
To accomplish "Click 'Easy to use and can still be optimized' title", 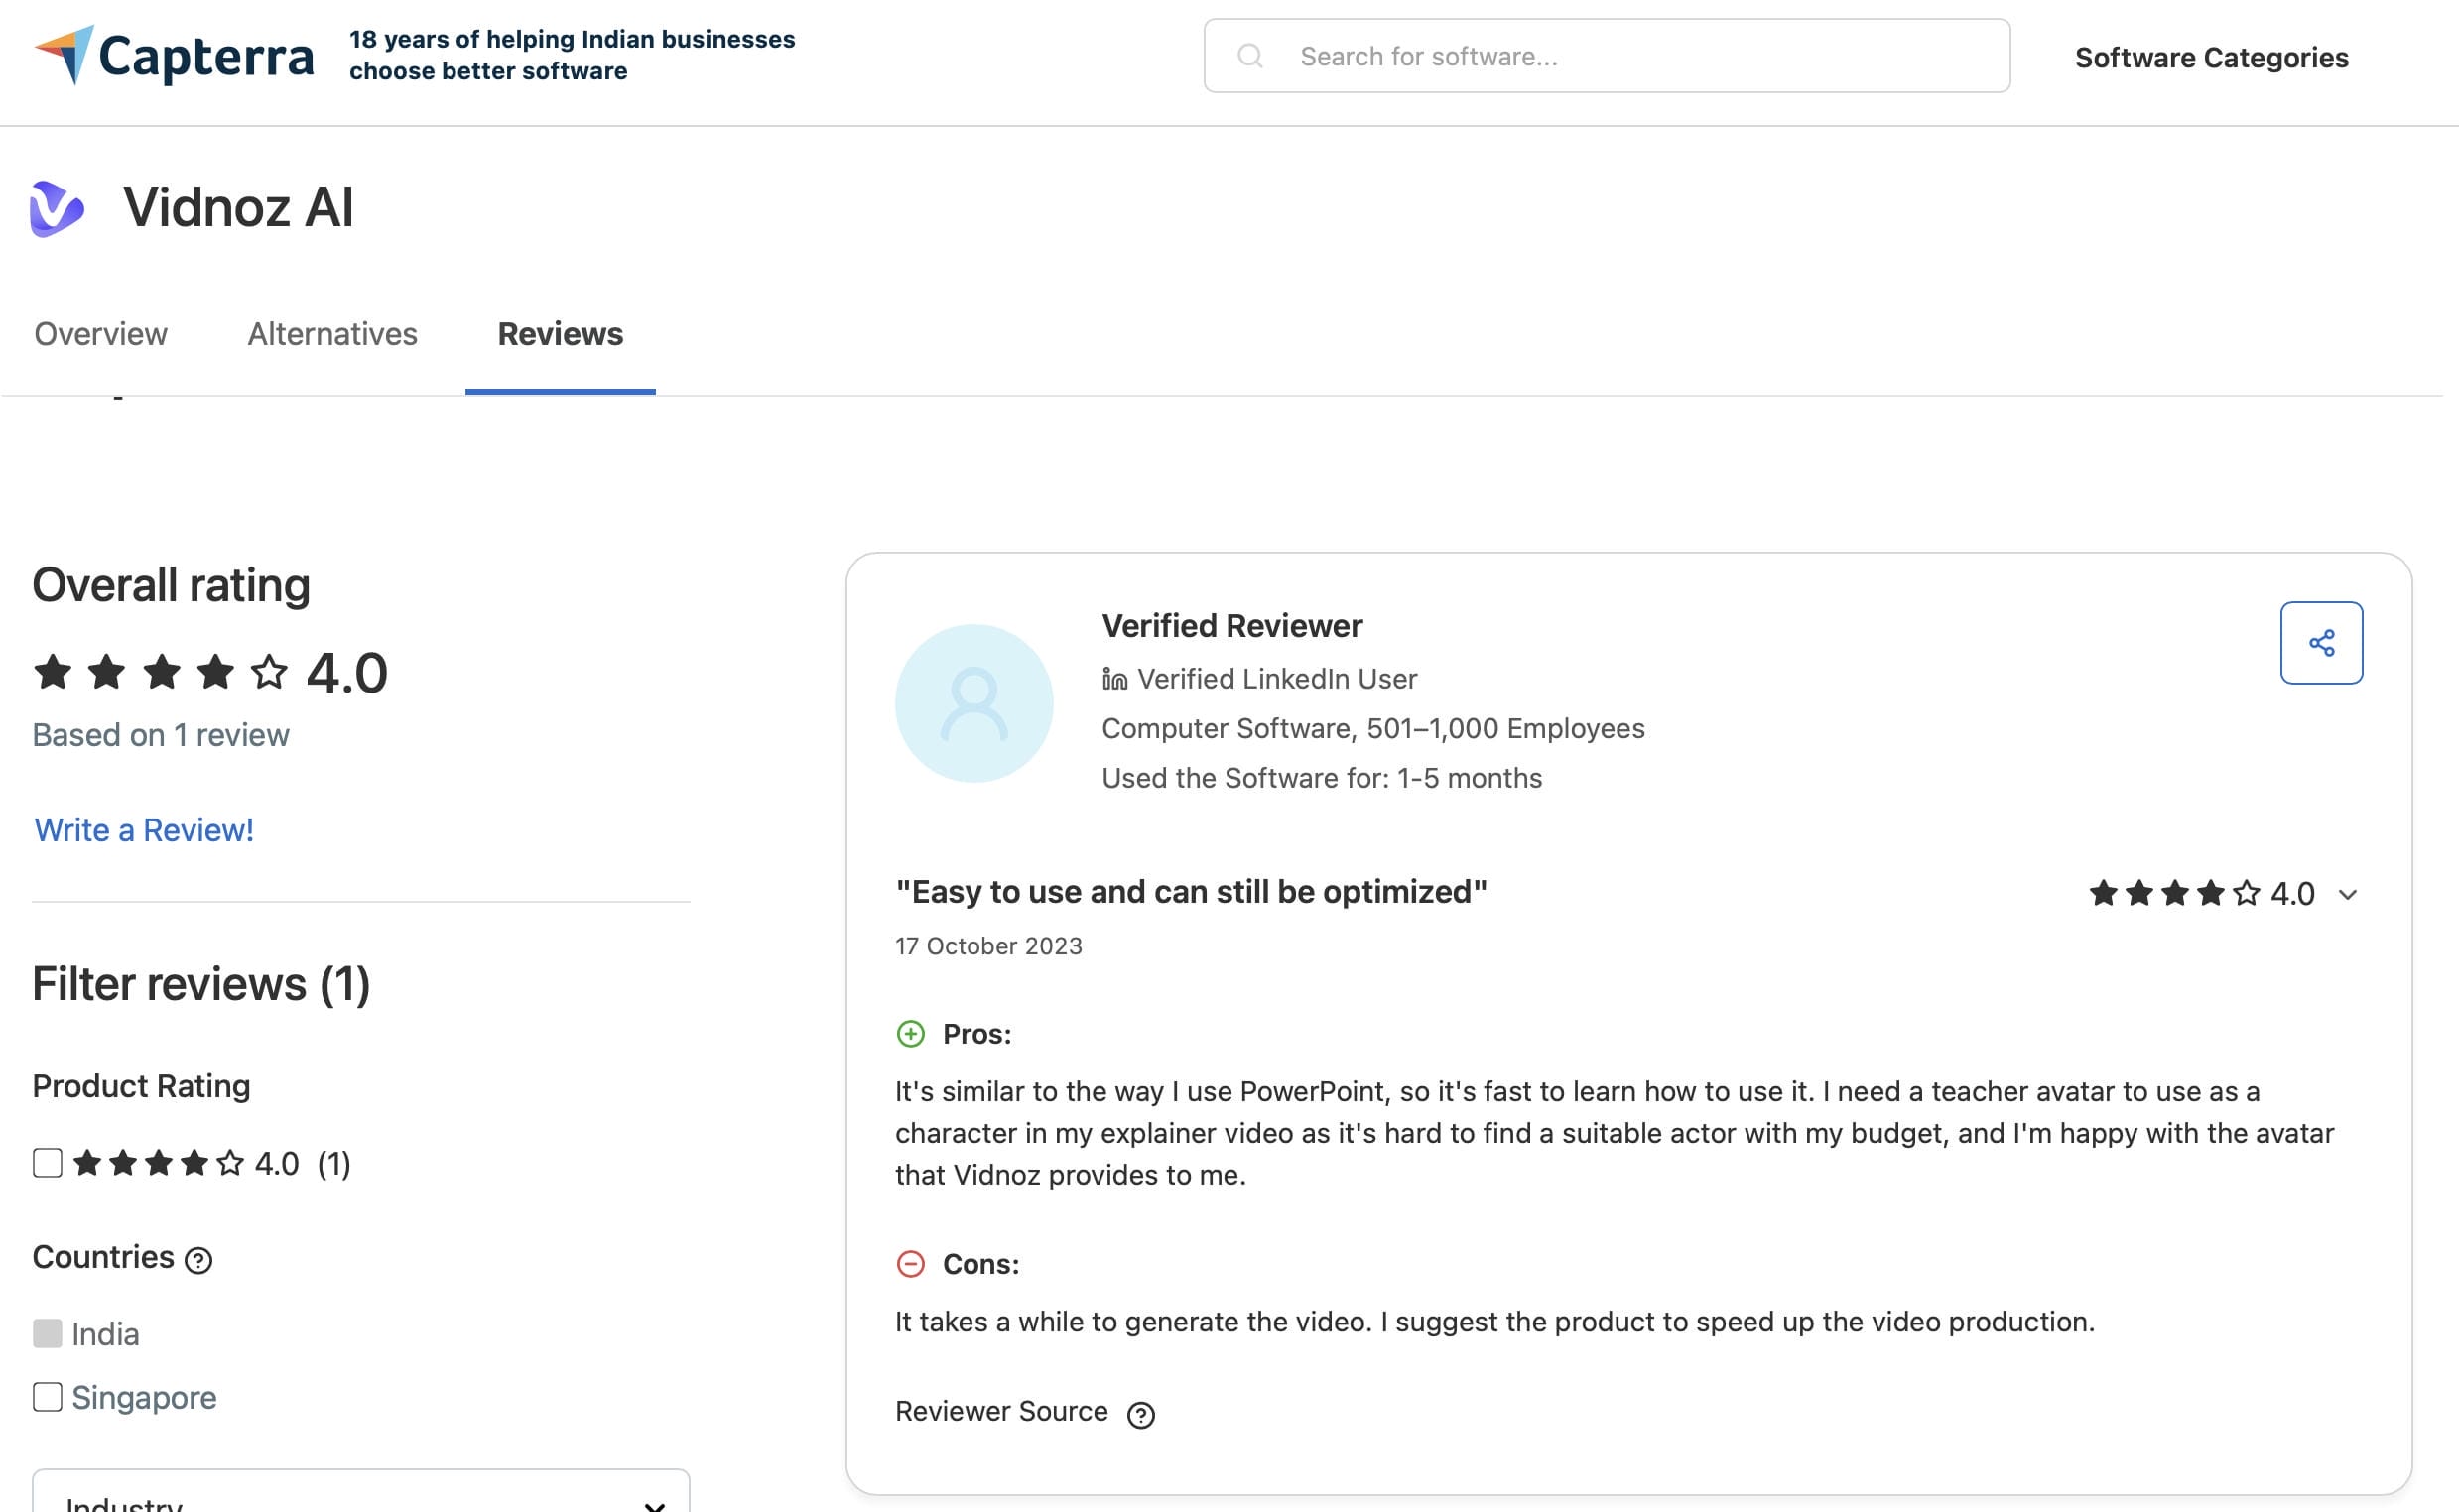I will [1191, 891].
